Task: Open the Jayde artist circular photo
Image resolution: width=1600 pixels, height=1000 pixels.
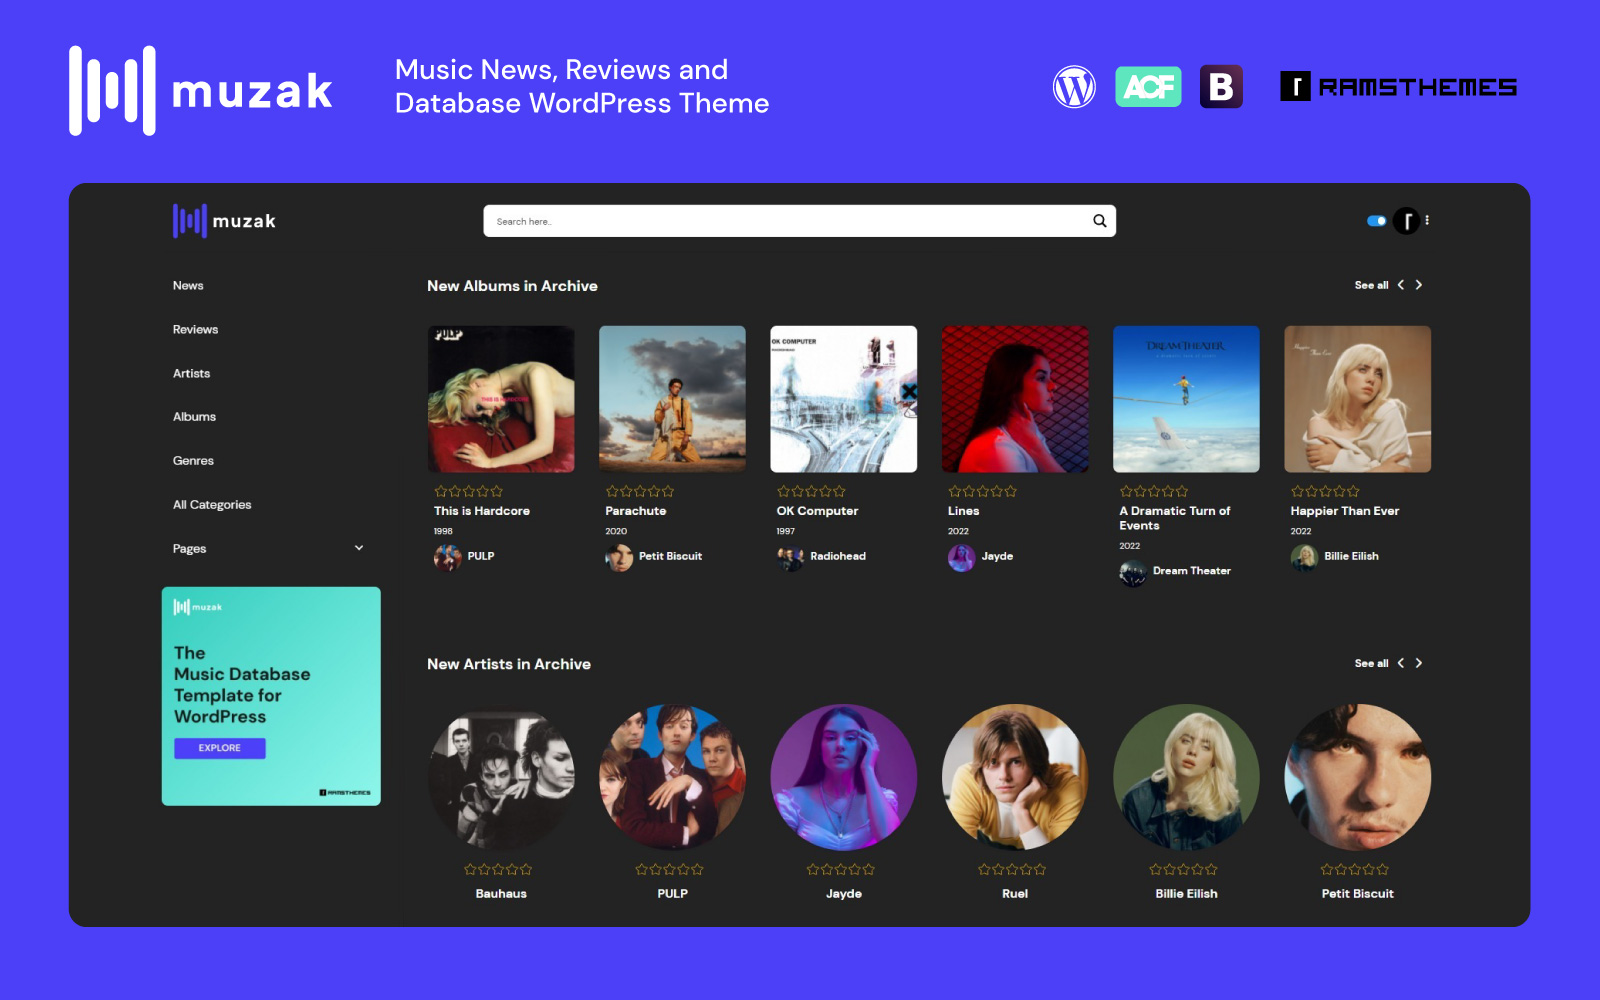Action: (844, 777)
